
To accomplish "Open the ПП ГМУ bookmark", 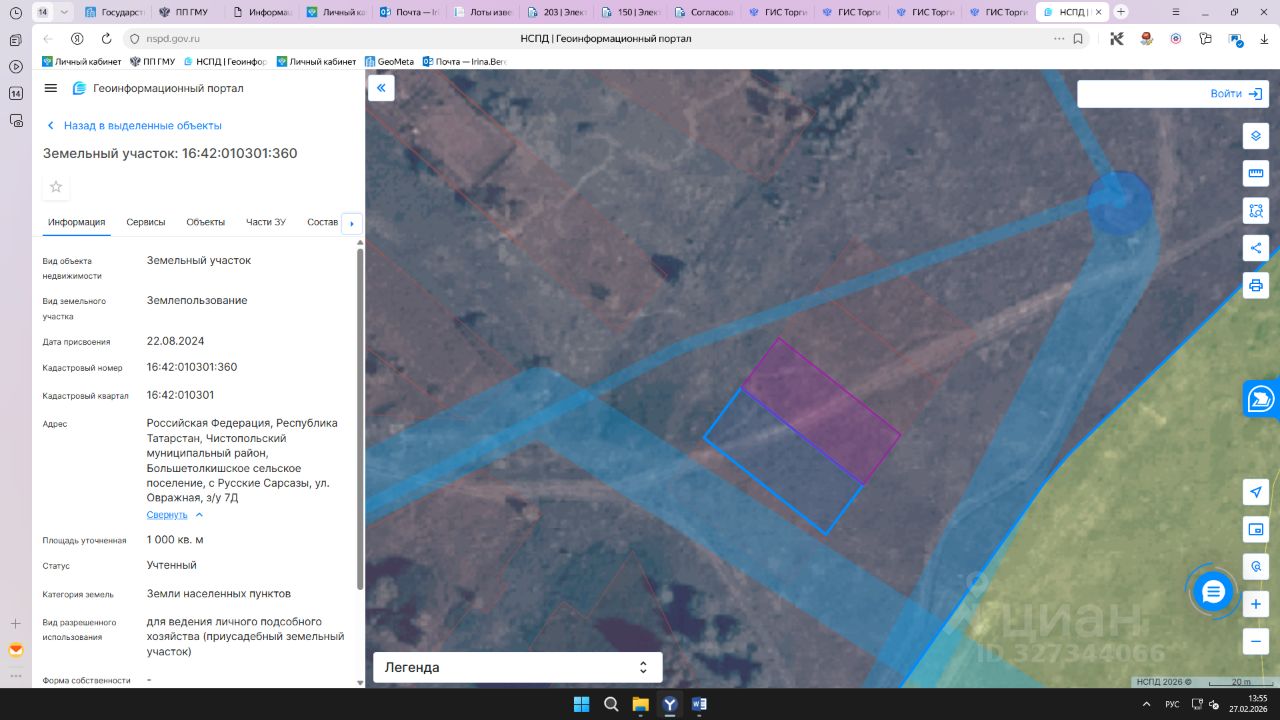I will point(152,62).
